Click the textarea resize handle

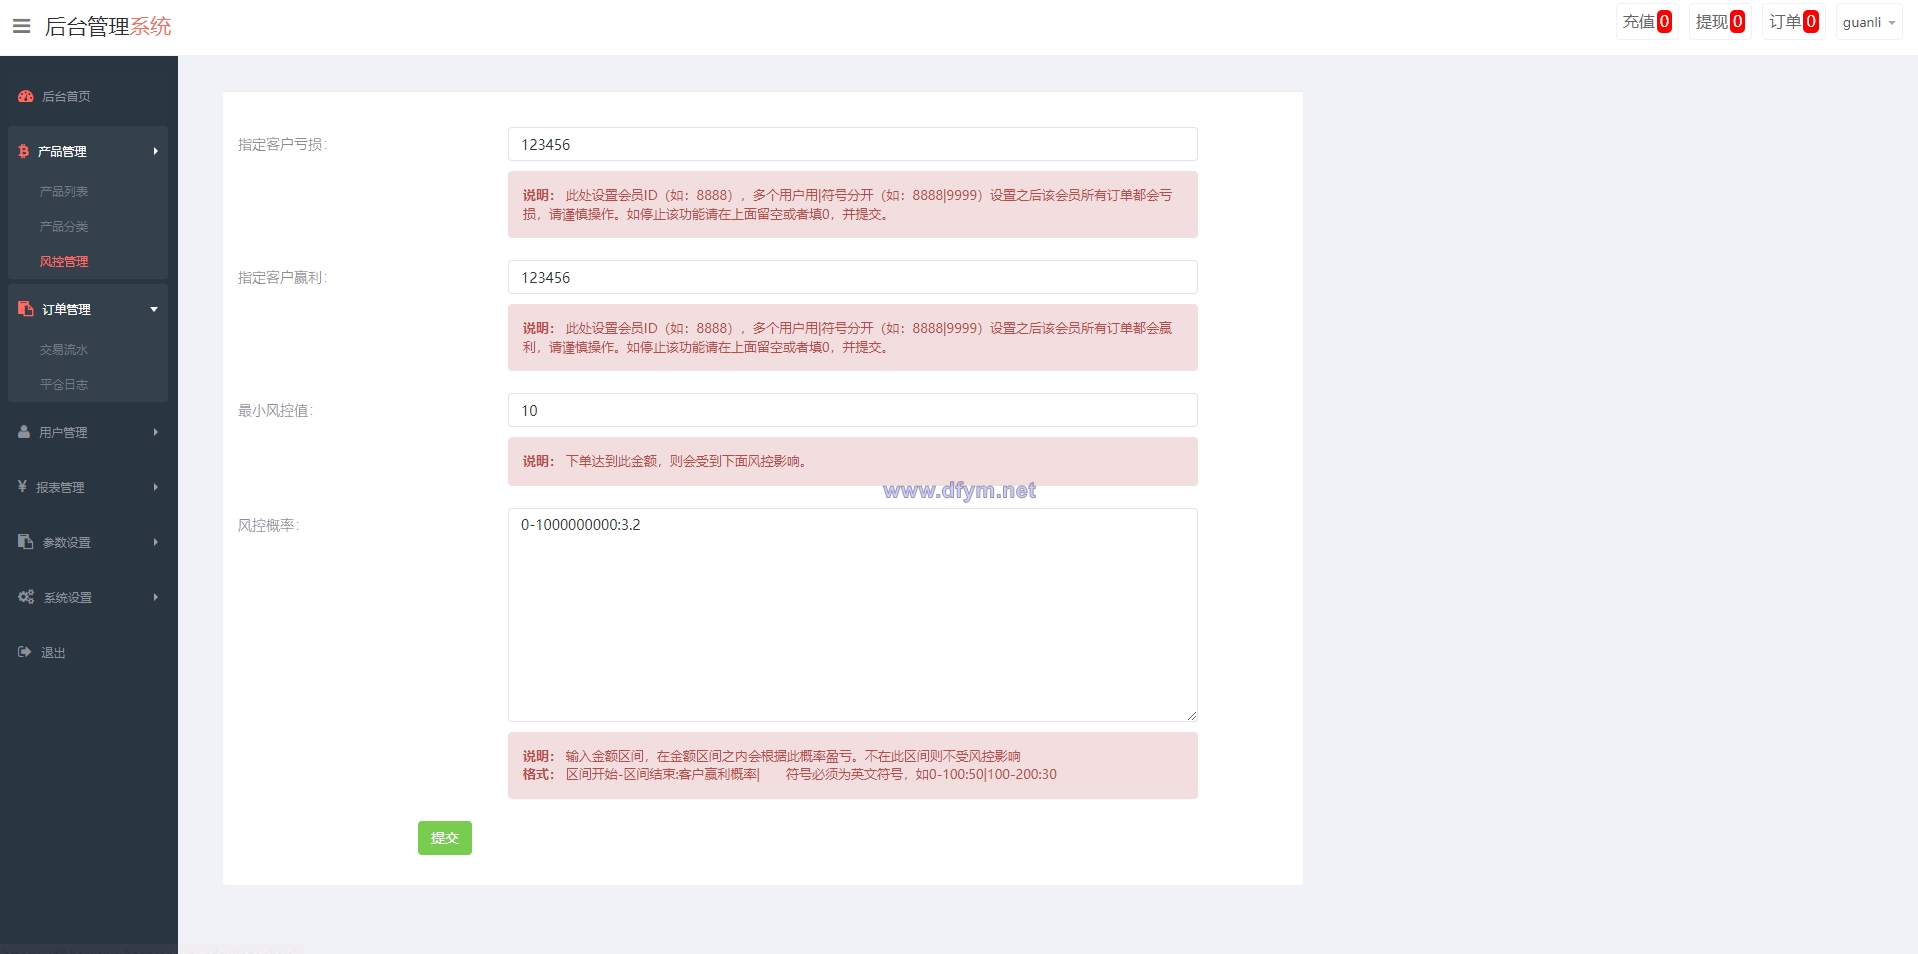[1192, 716]
